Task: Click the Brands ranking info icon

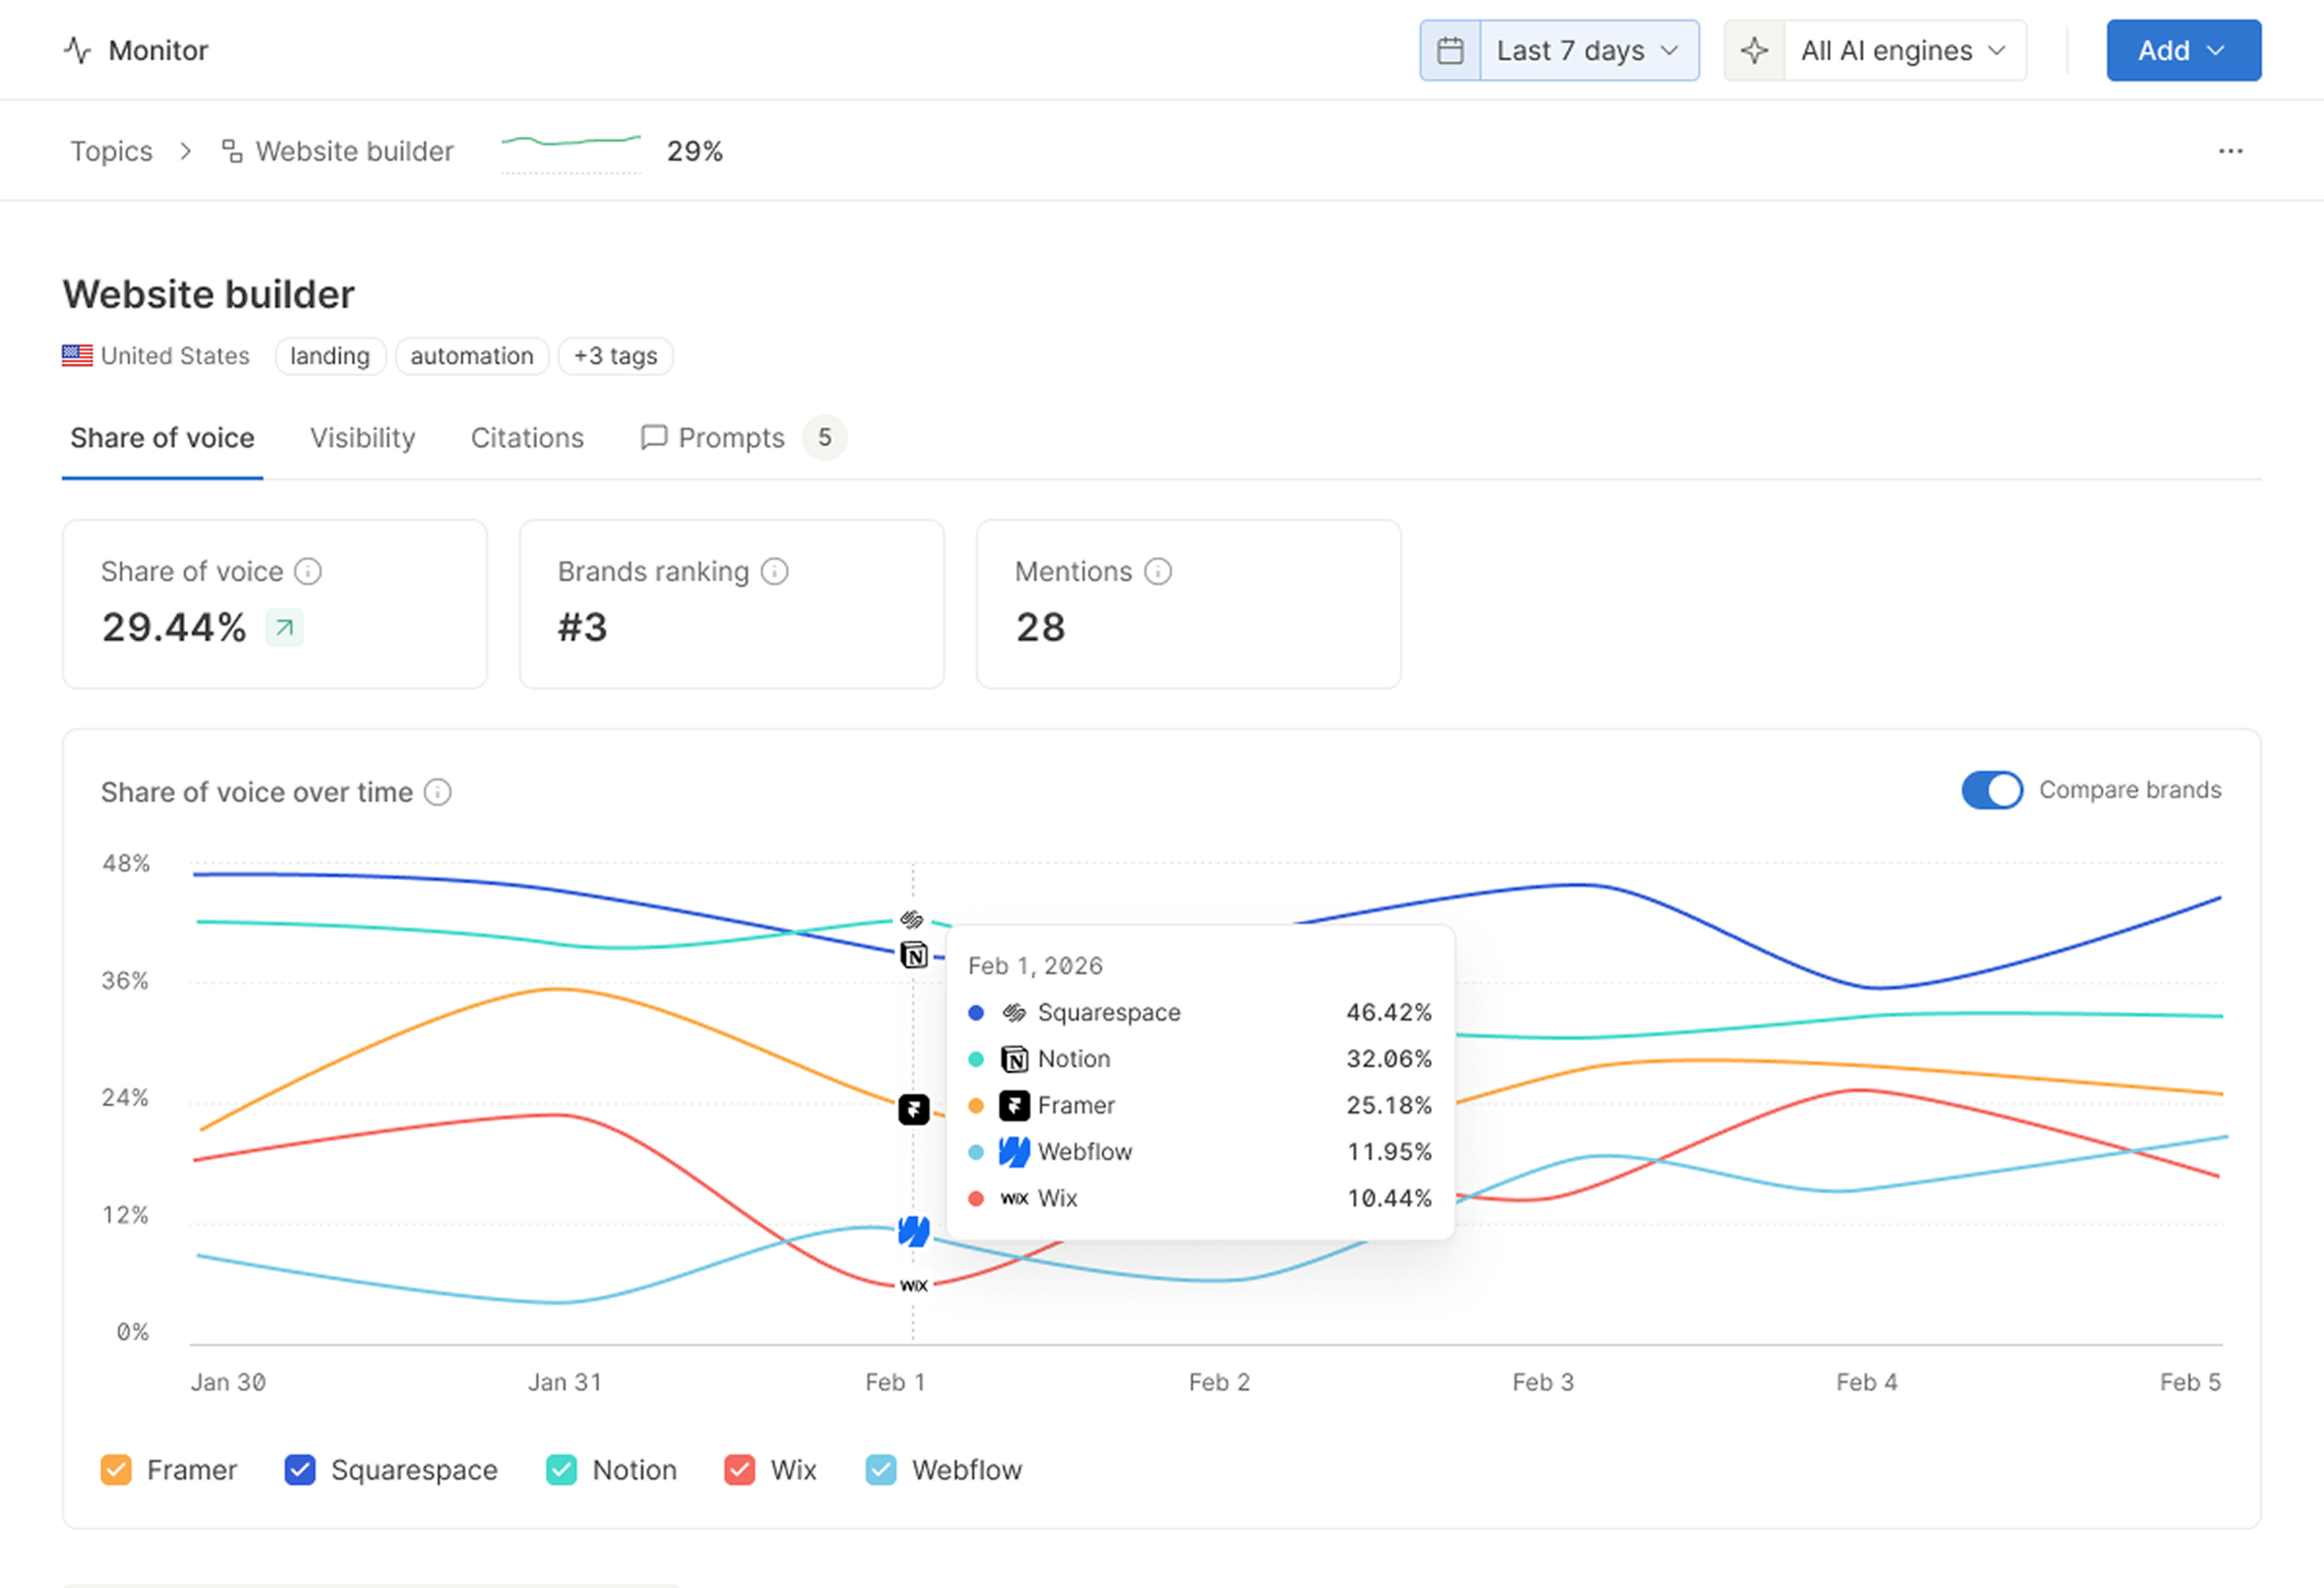Action: pos(775,571)
